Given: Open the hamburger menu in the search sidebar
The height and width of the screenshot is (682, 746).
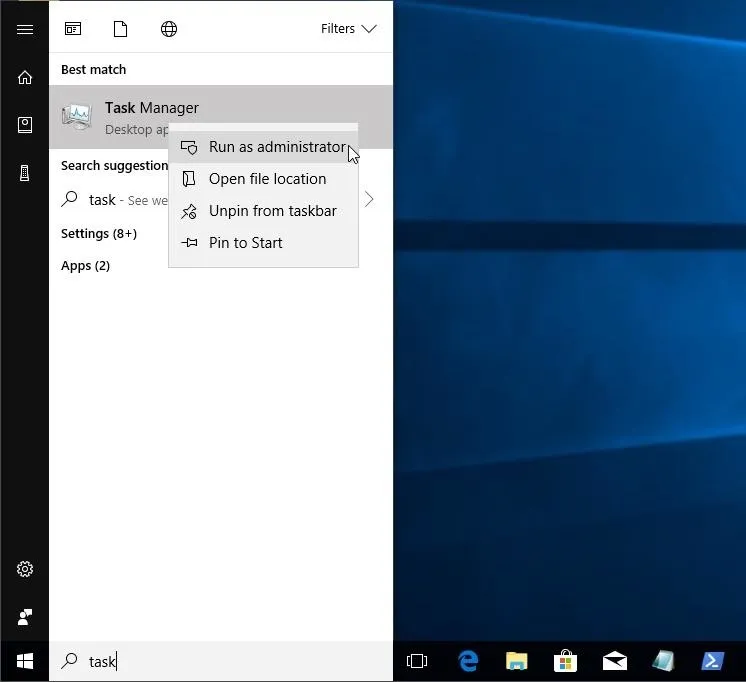Looking at the screenshot, I should [25, 30].
